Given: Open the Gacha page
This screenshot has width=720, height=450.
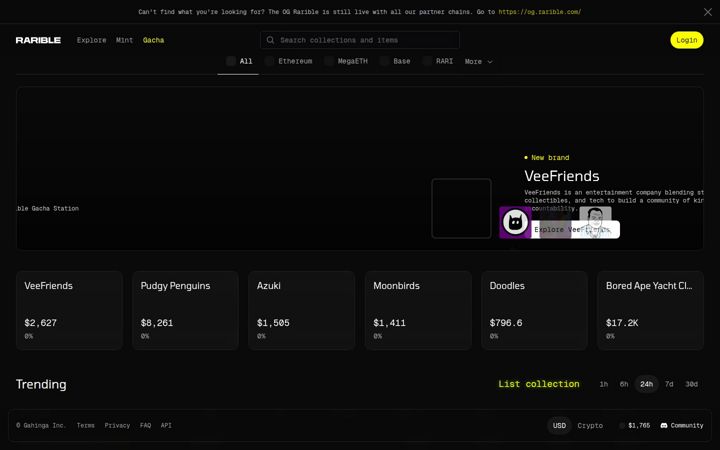Looking at the screenshot, I should (153, 40).
